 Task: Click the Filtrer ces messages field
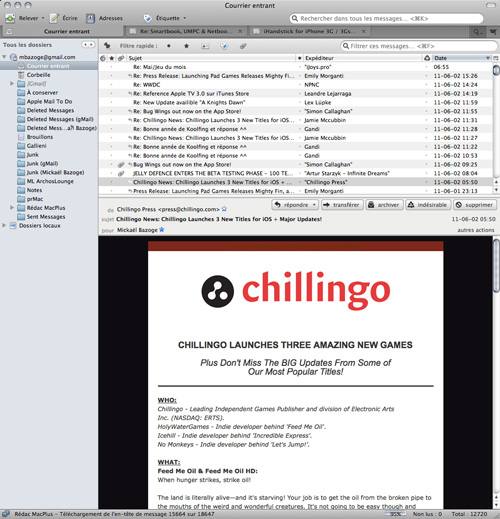coord(419,46)
